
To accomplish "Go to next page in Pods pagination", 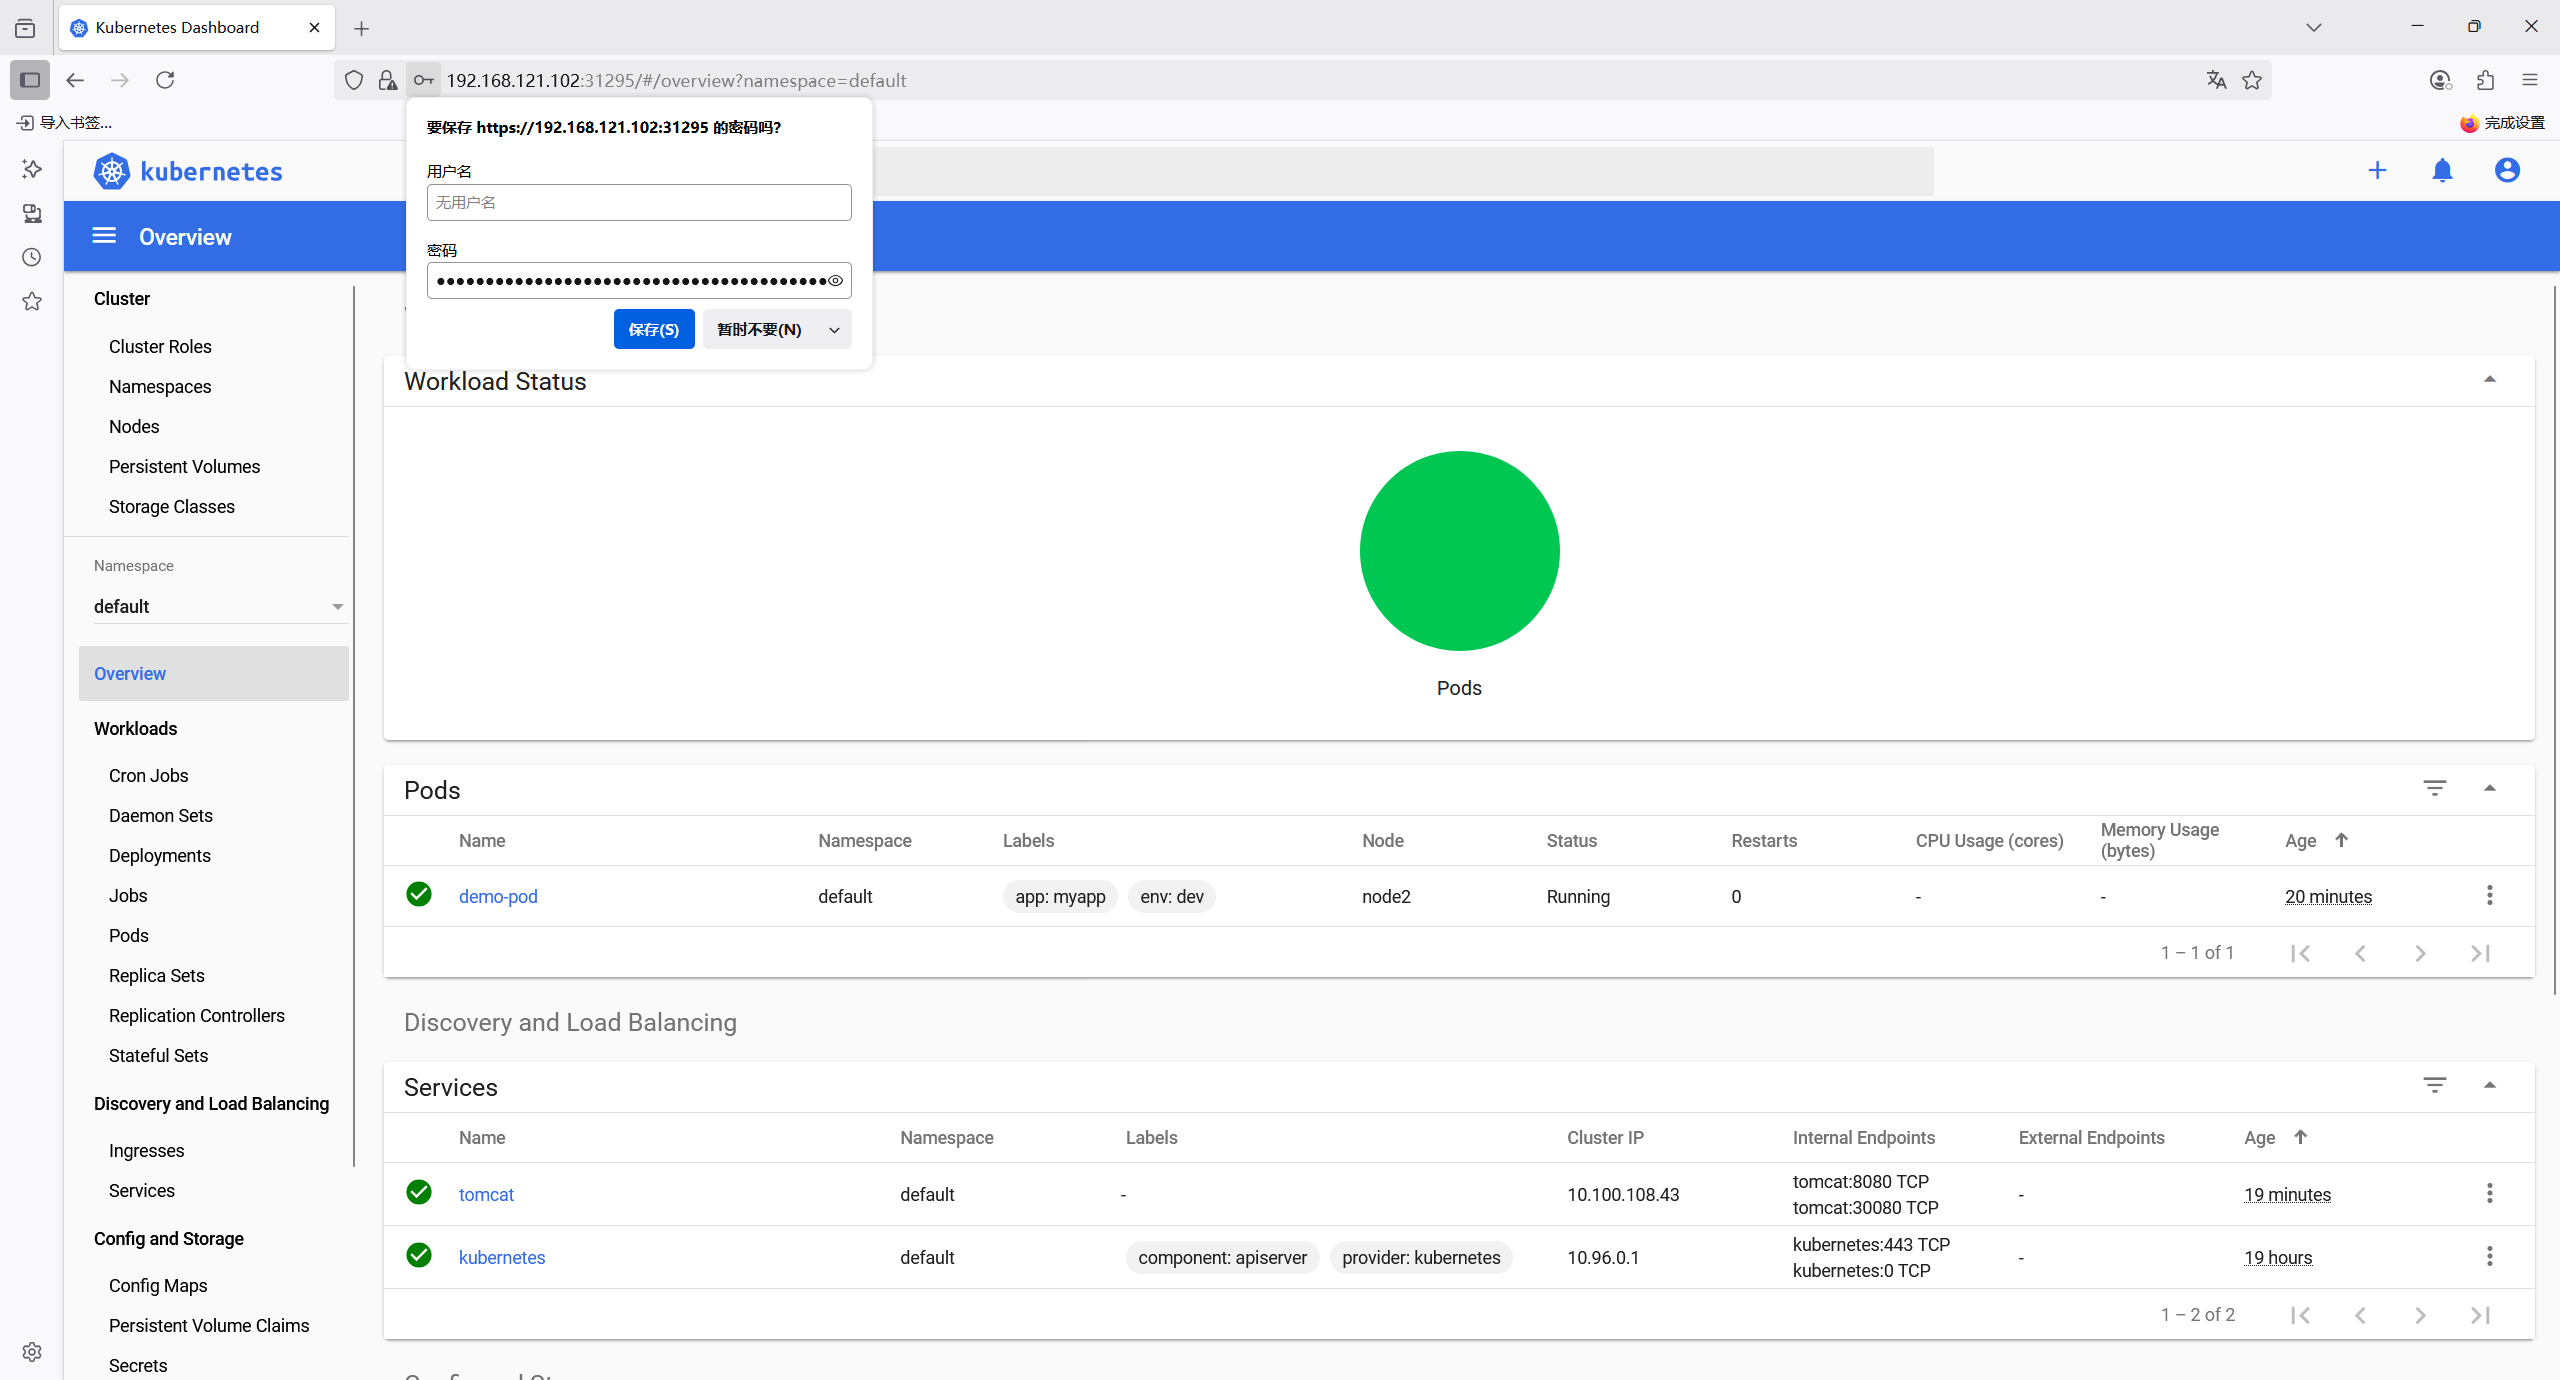I will [2420, 953].
